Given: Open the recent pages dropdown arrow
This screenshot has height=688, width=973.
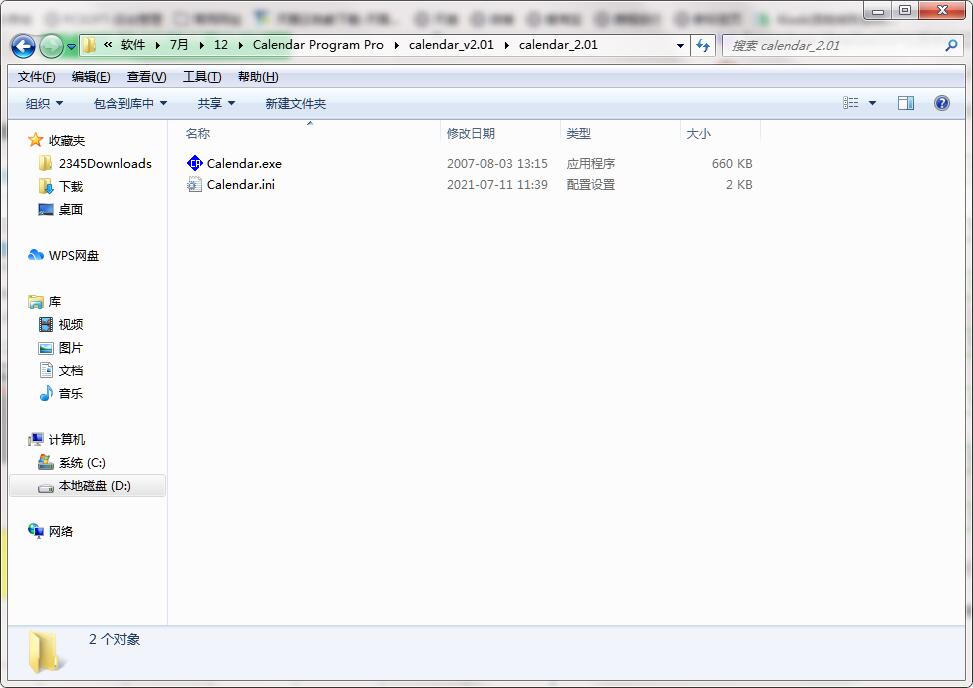Looking at the screenshot, I should point(71,47).
